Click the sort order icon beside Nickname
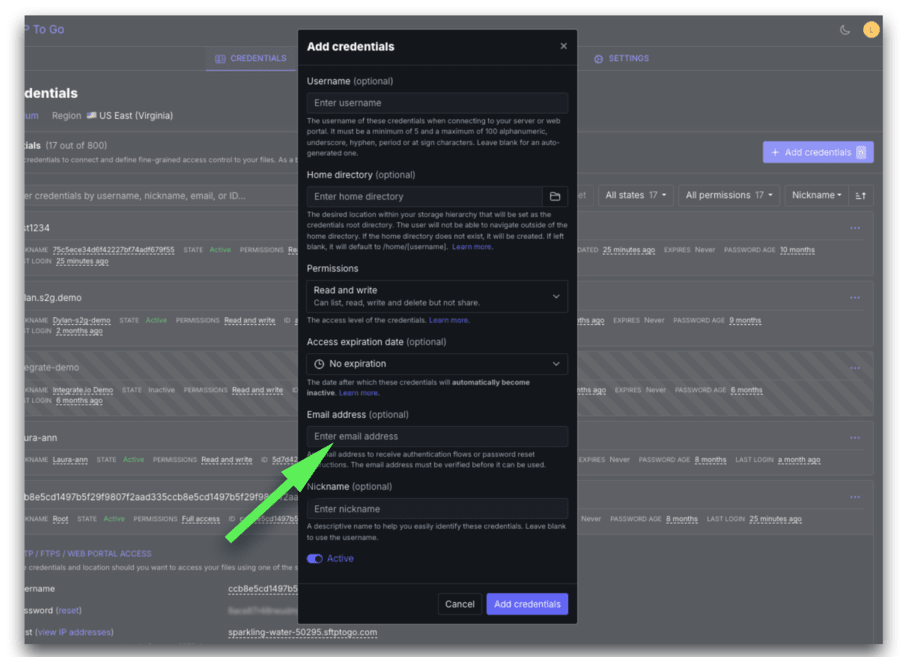This screenshot has height=657, width=900. 861,196
